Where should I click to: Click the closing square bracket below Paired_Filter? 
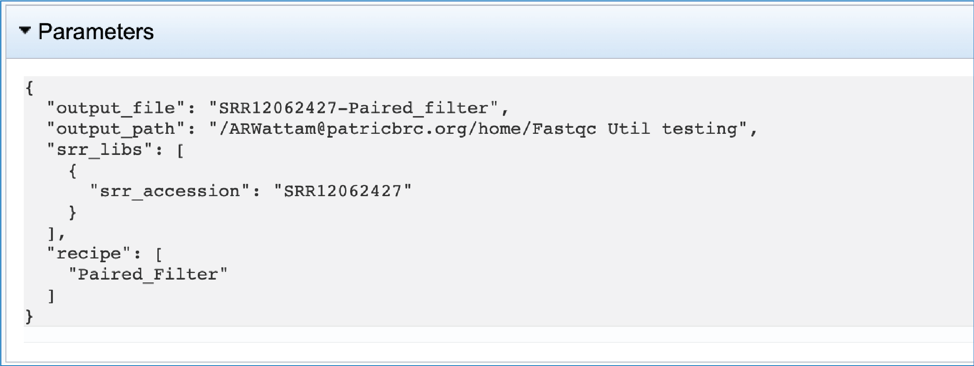tap(52, 296)
